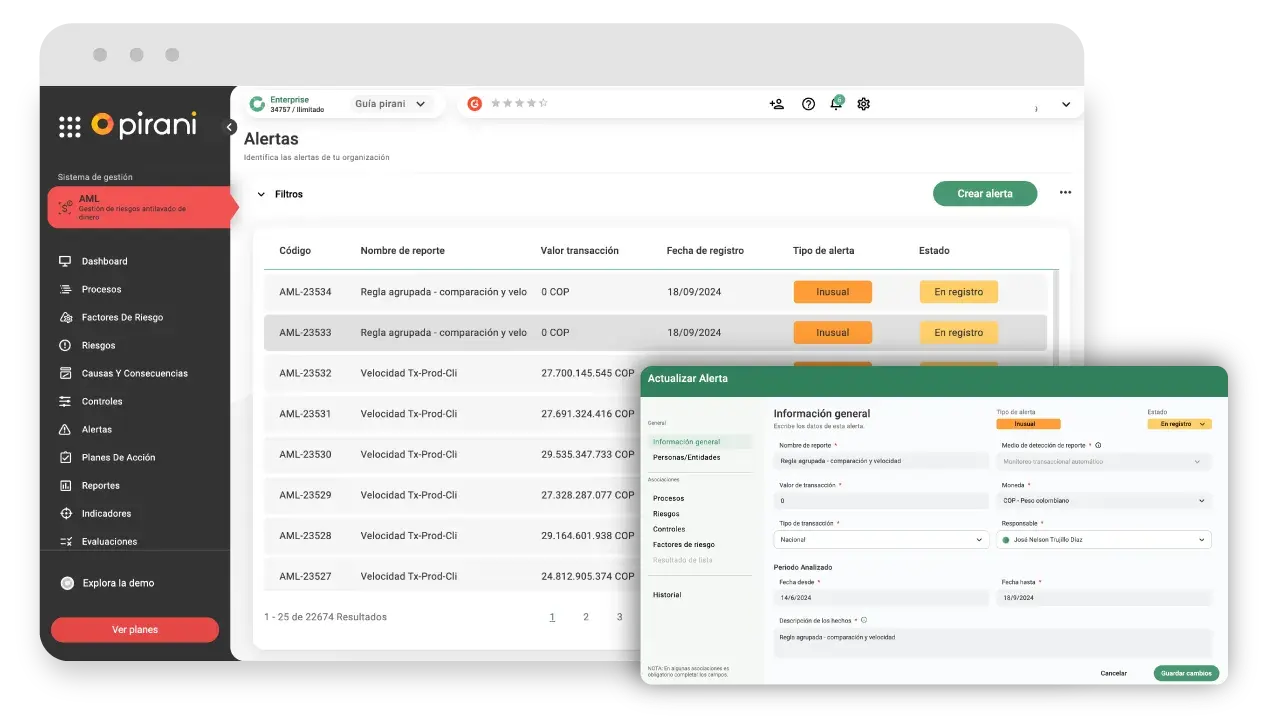Open the settings gear icon
This screenshot has height=720, width=1280.
click(x=864, y=104)
